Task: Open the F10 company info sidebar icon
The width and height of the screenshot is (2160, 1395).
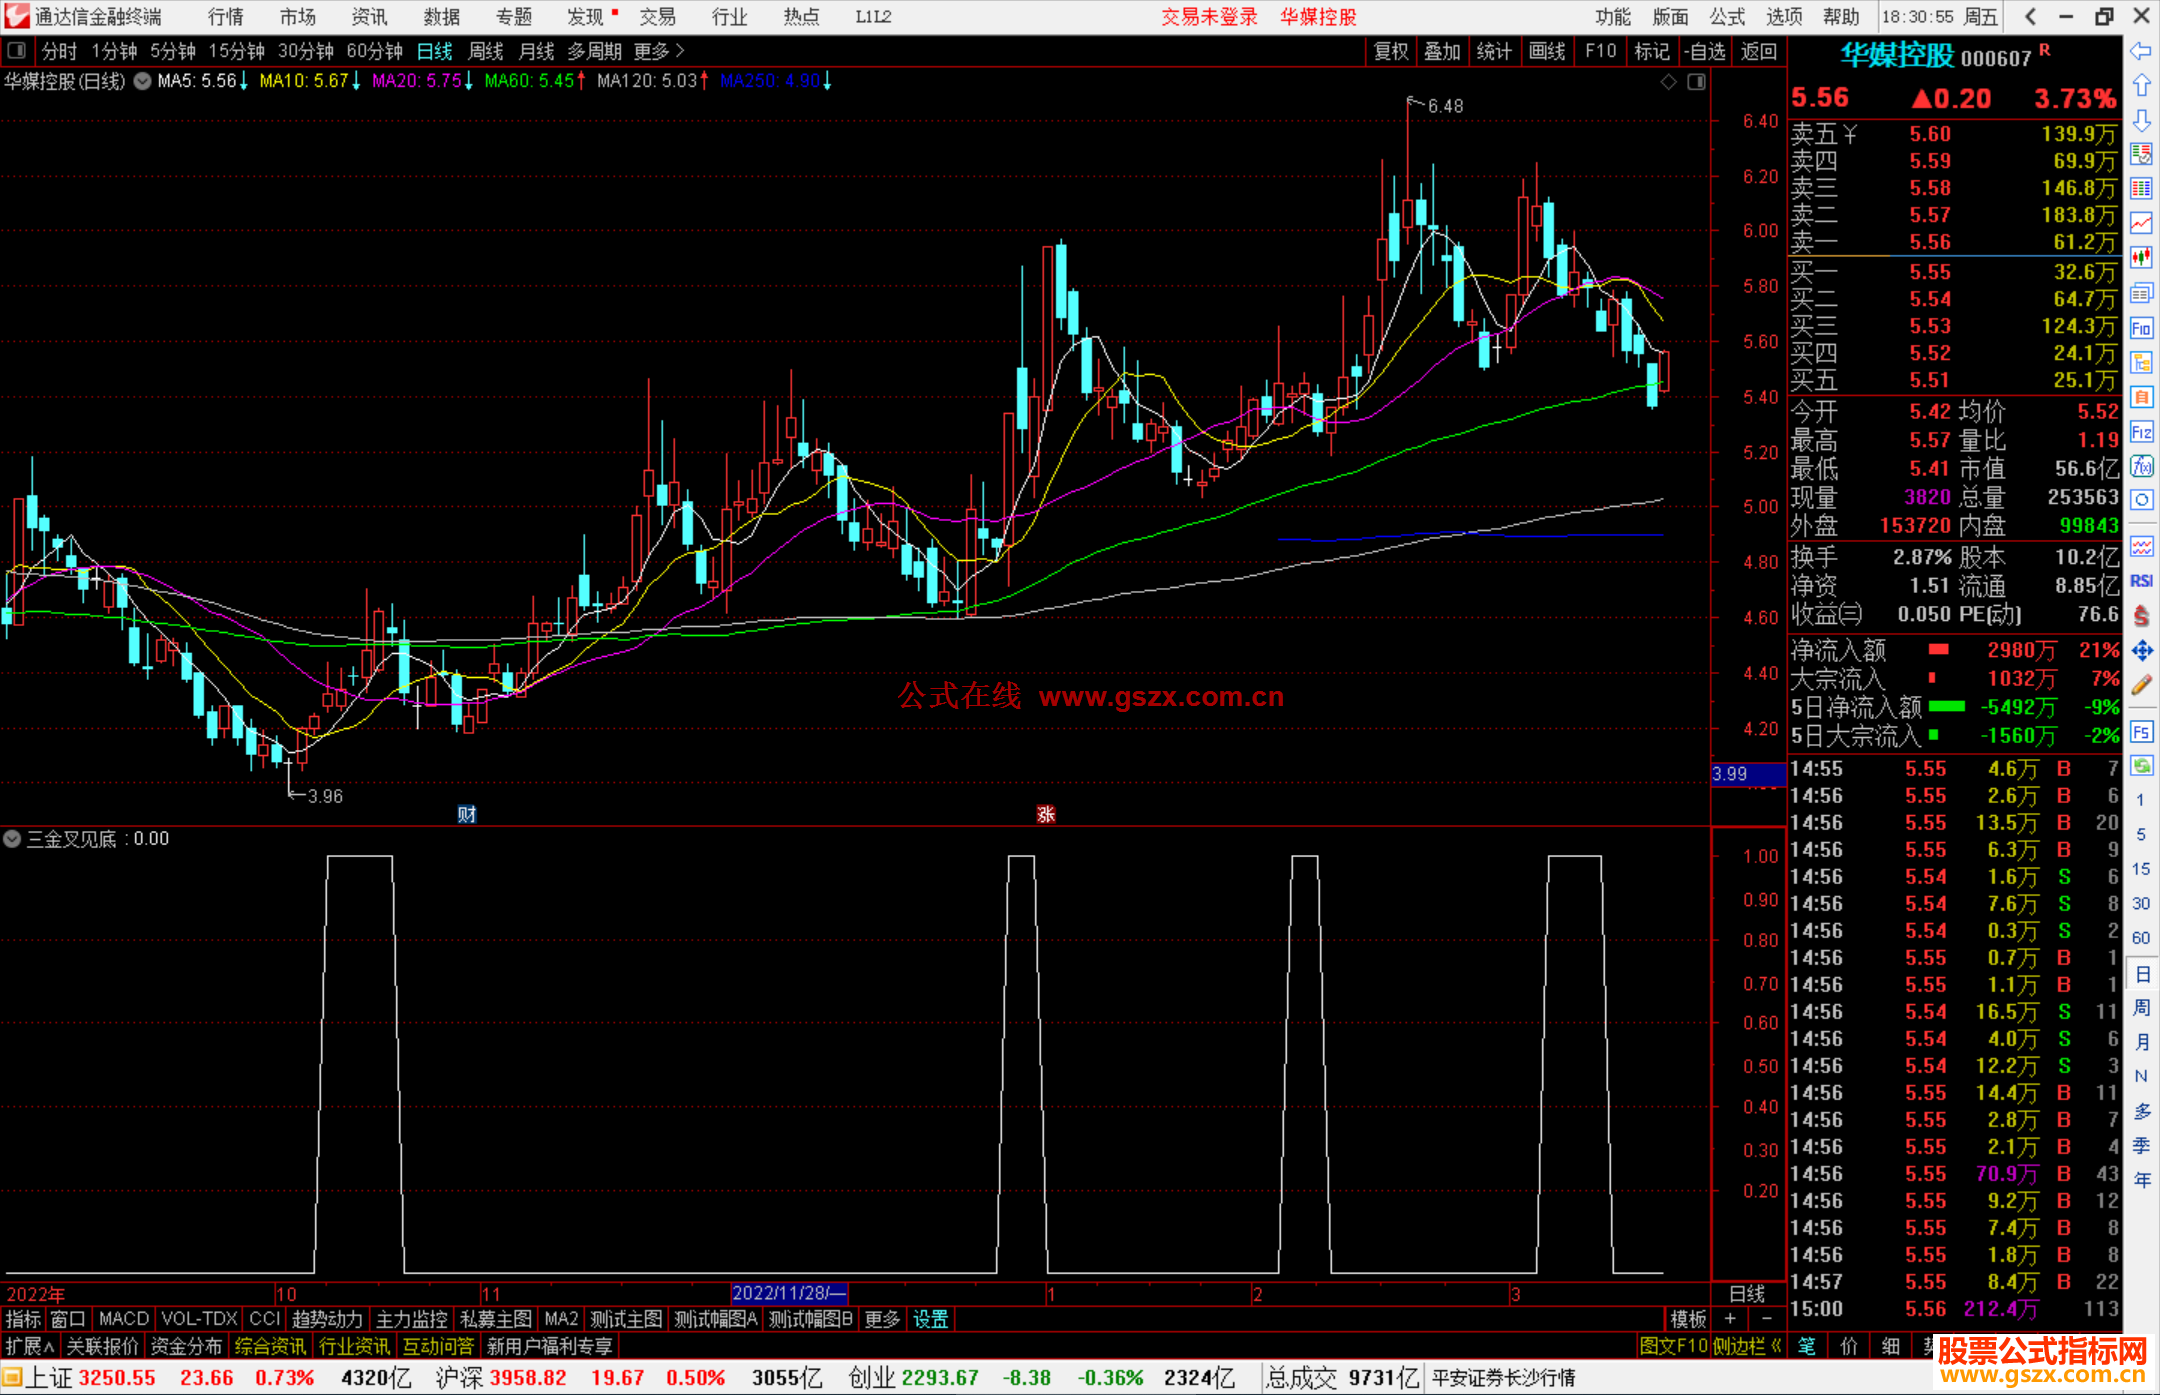Action: coord(2141,328)
